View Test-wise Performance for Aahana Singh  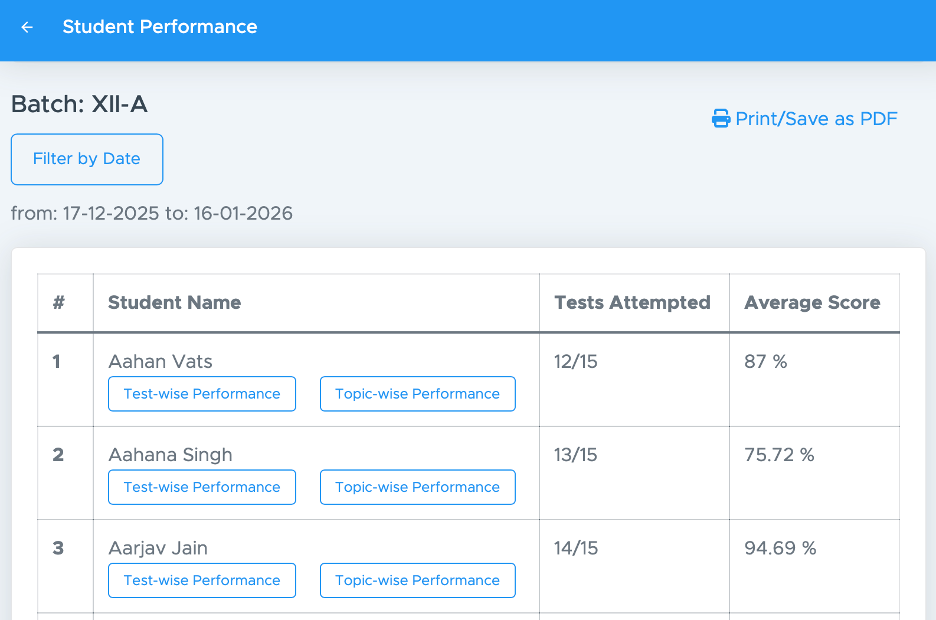[202, 487]
